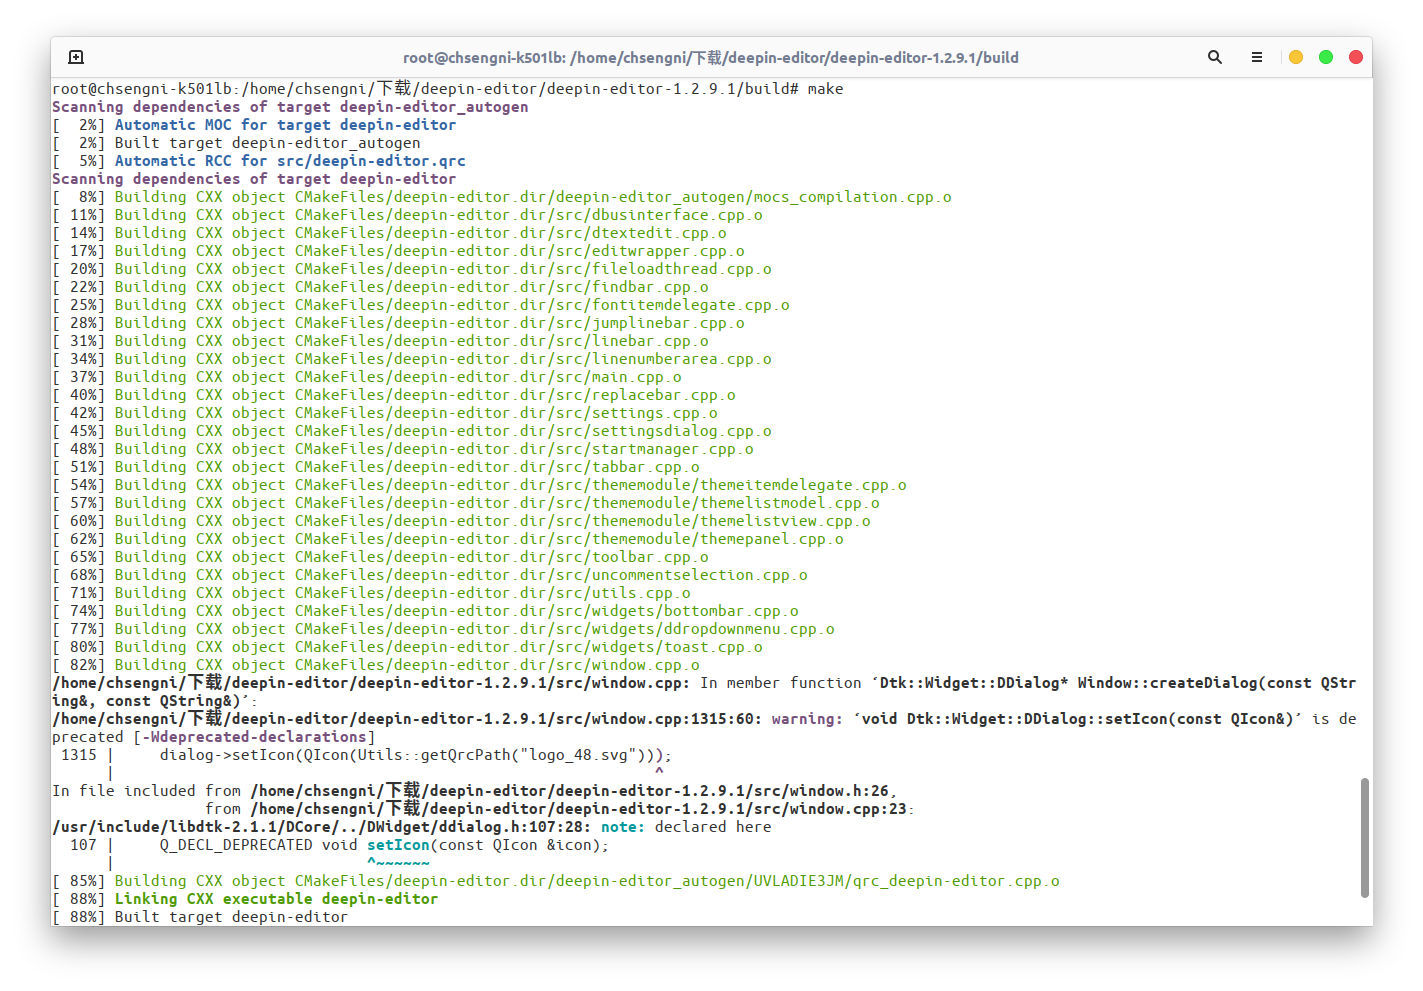The height and width of the screenshot is (991, 1423).
Task: Click 'Linking CXX executable deepin-editor' line
Action: pos(245,899)
